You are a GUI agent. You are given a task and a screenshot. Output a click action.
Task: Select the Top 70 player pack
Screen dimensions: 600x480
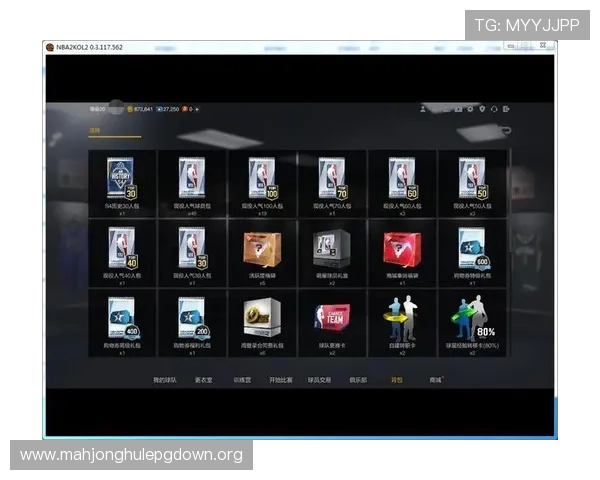click(332, 179)
